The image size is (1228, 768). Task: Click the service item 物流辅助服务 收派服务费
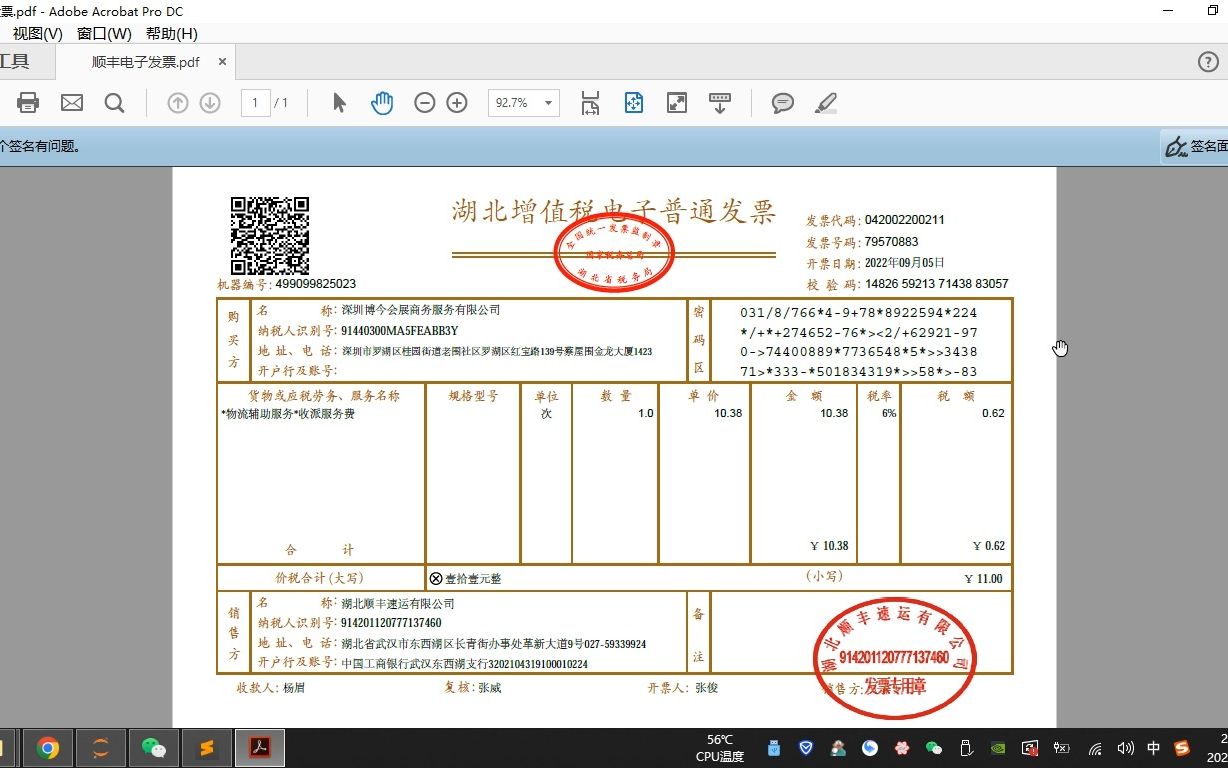[x=288, y=414]
